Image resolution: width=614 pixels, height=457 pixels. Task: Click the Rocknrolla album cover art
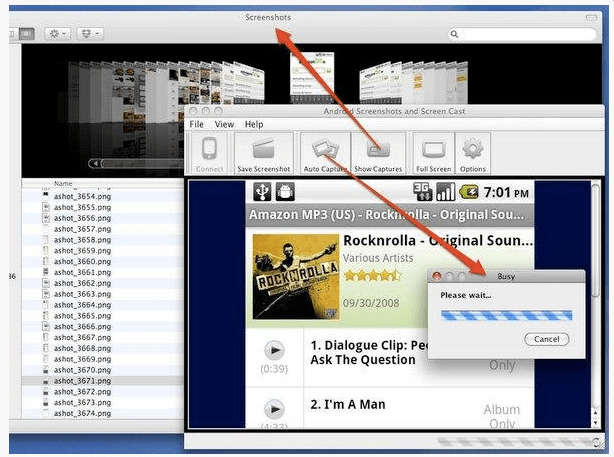click(x=296, y=277)
